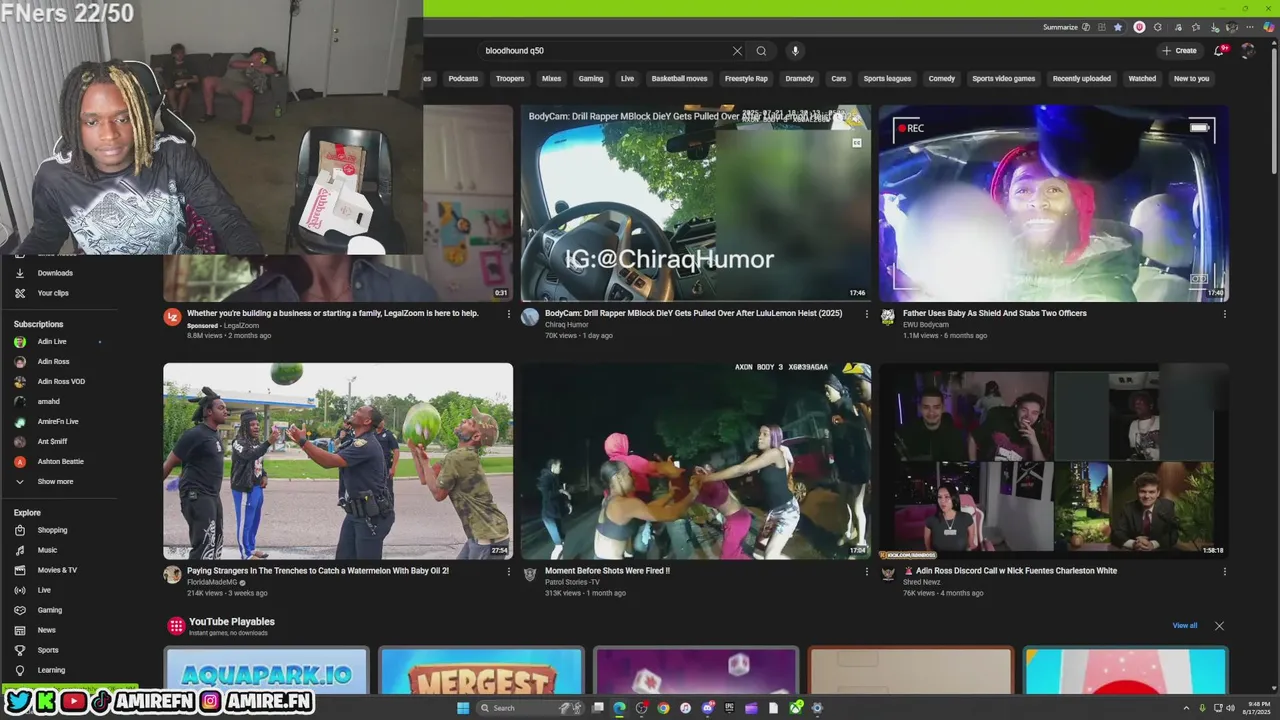Select the Sports video games chip
This screenshot has width=1280, height=720.
click(x=1004, y=78)
